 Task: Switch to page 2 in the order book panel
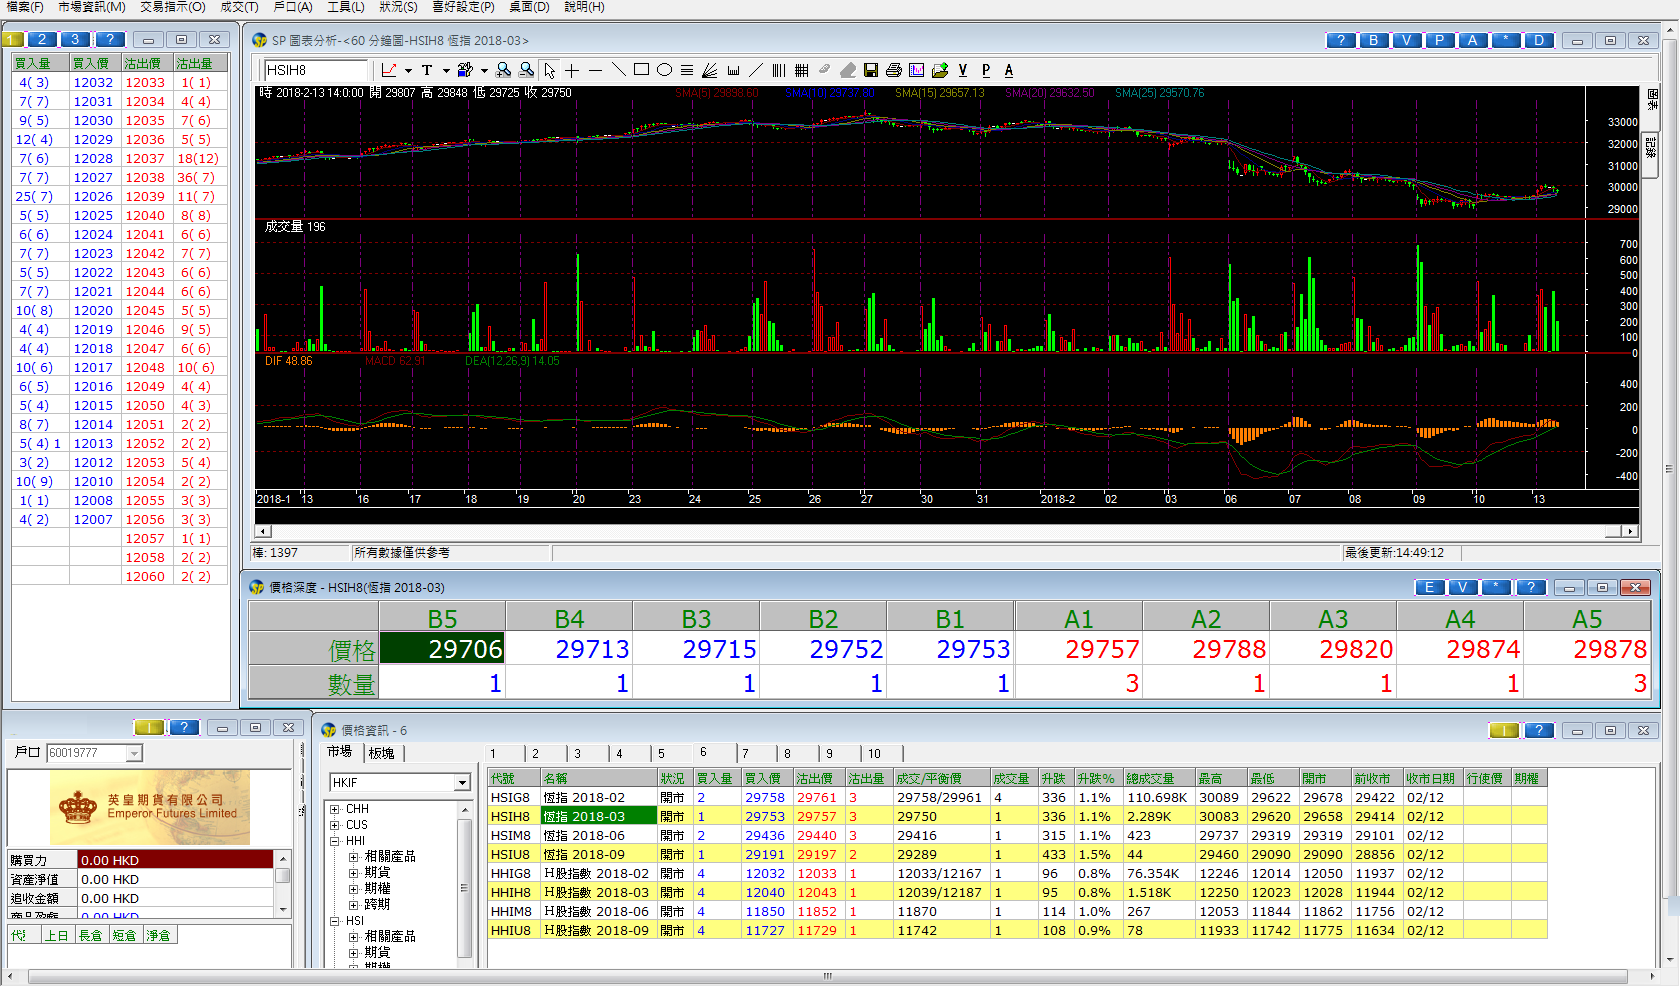click(x=42, y=39)
